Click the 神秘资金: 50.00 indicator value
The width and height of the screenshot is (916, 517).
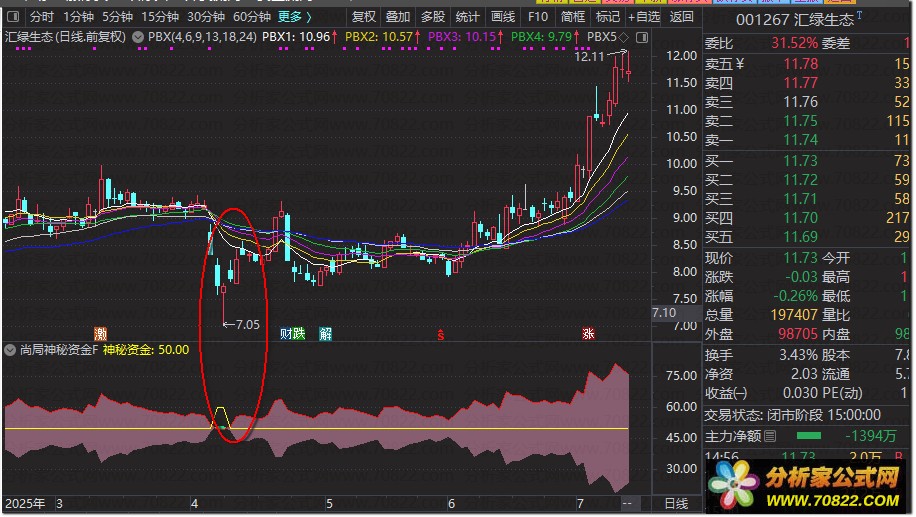pos(146,350)
